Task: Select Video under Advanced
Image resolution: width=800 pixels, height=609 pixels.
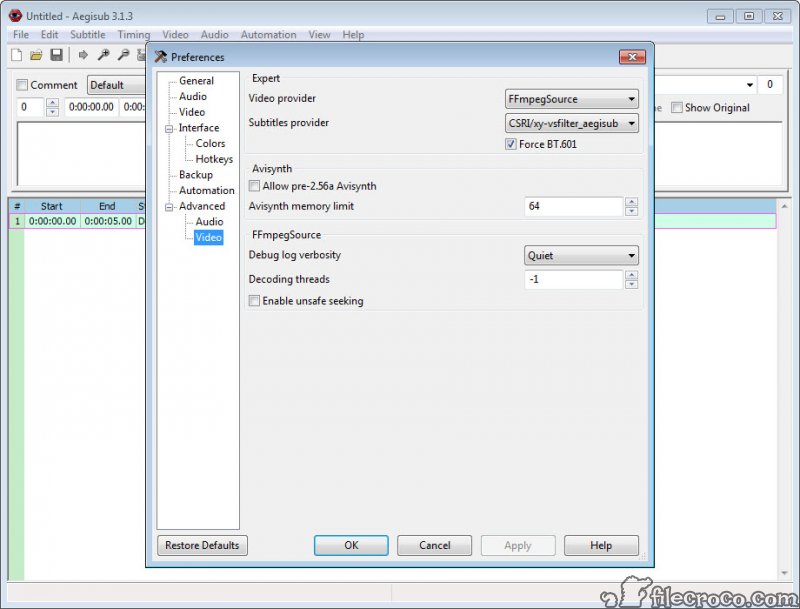Action: 208,237
